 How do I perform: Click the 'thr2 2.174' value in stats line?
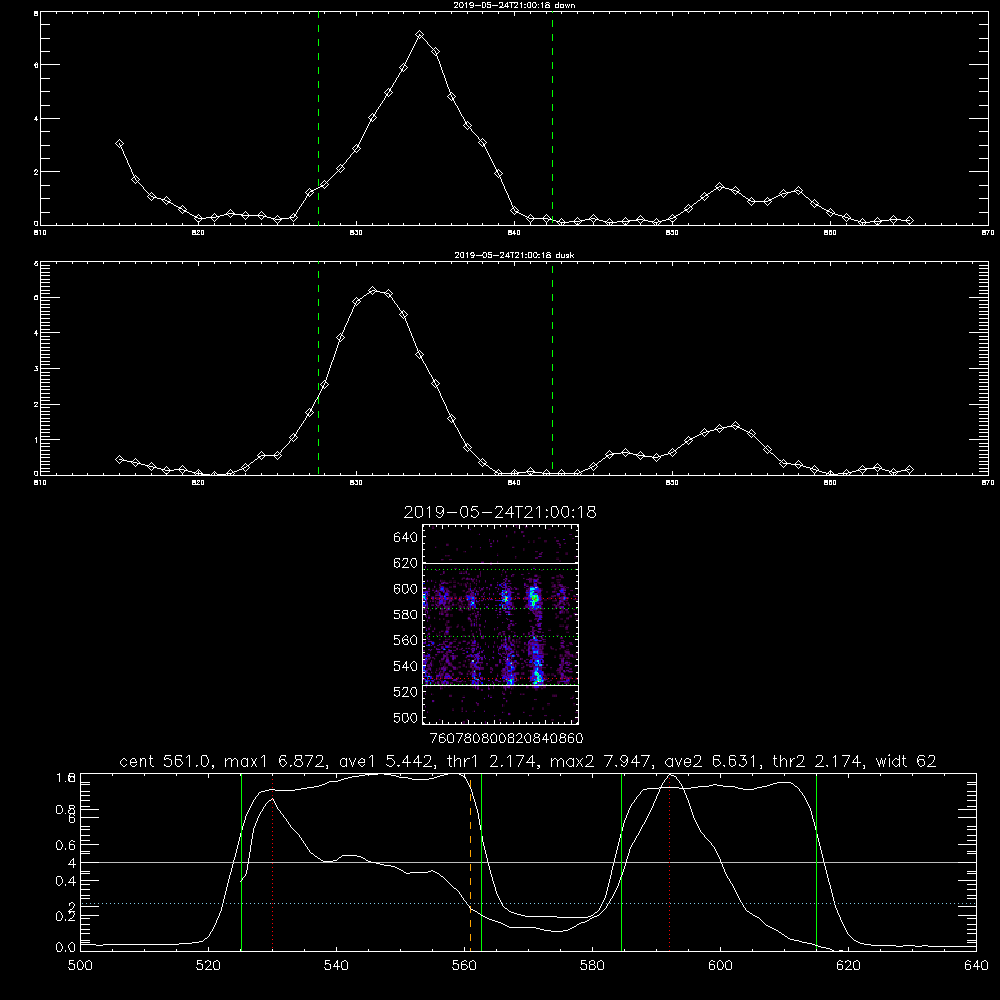point(818,761)
